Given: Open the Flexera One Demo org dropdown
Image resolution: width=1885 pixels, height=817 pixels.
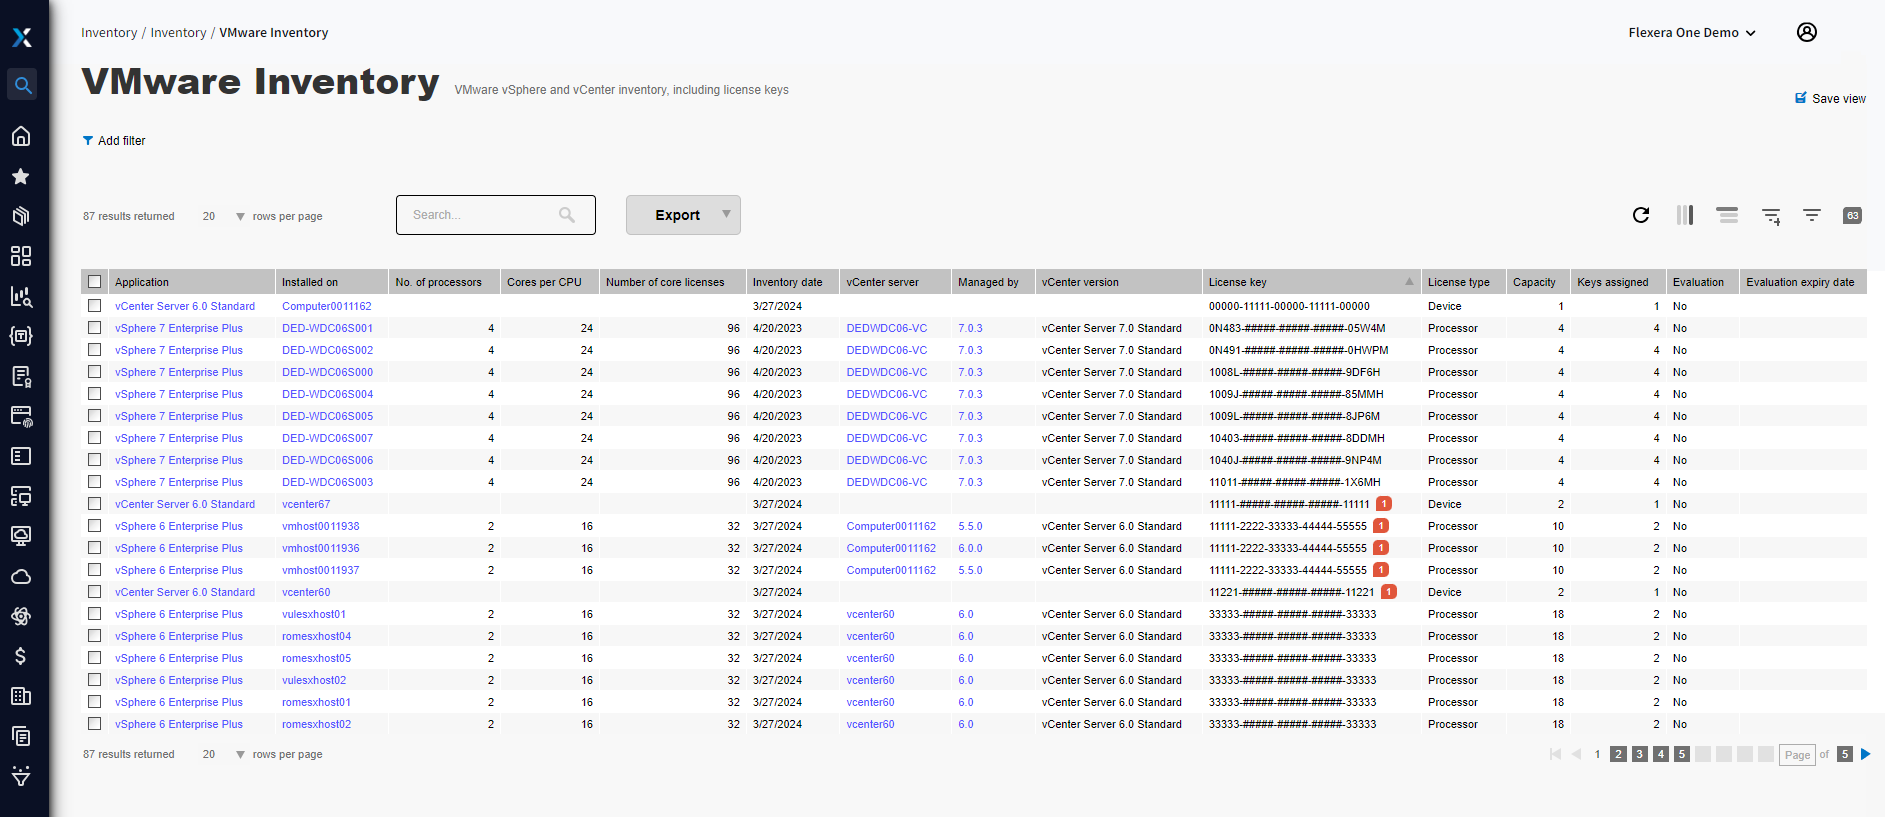Looking at the screenshot, I should point(1692,32).
